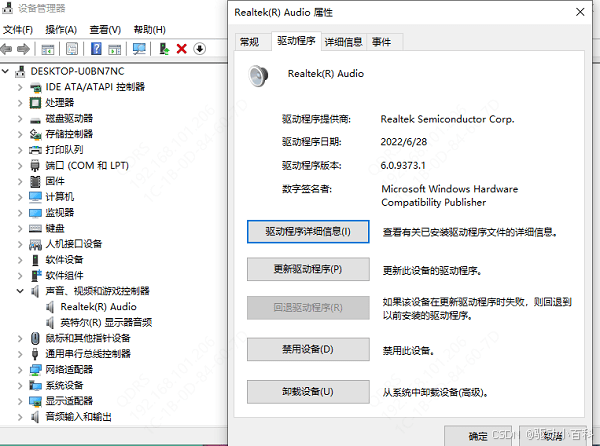Select the Realtek(R) Audio tree item
Viewport: 600px width, 446px height.
click(x=98, y=307)
